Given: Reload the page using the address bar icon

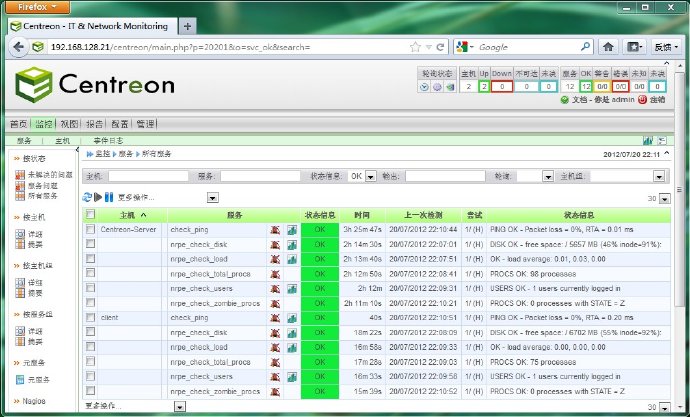Looking at the screenshot, I should pyautogui.click(x=440, y=47).
